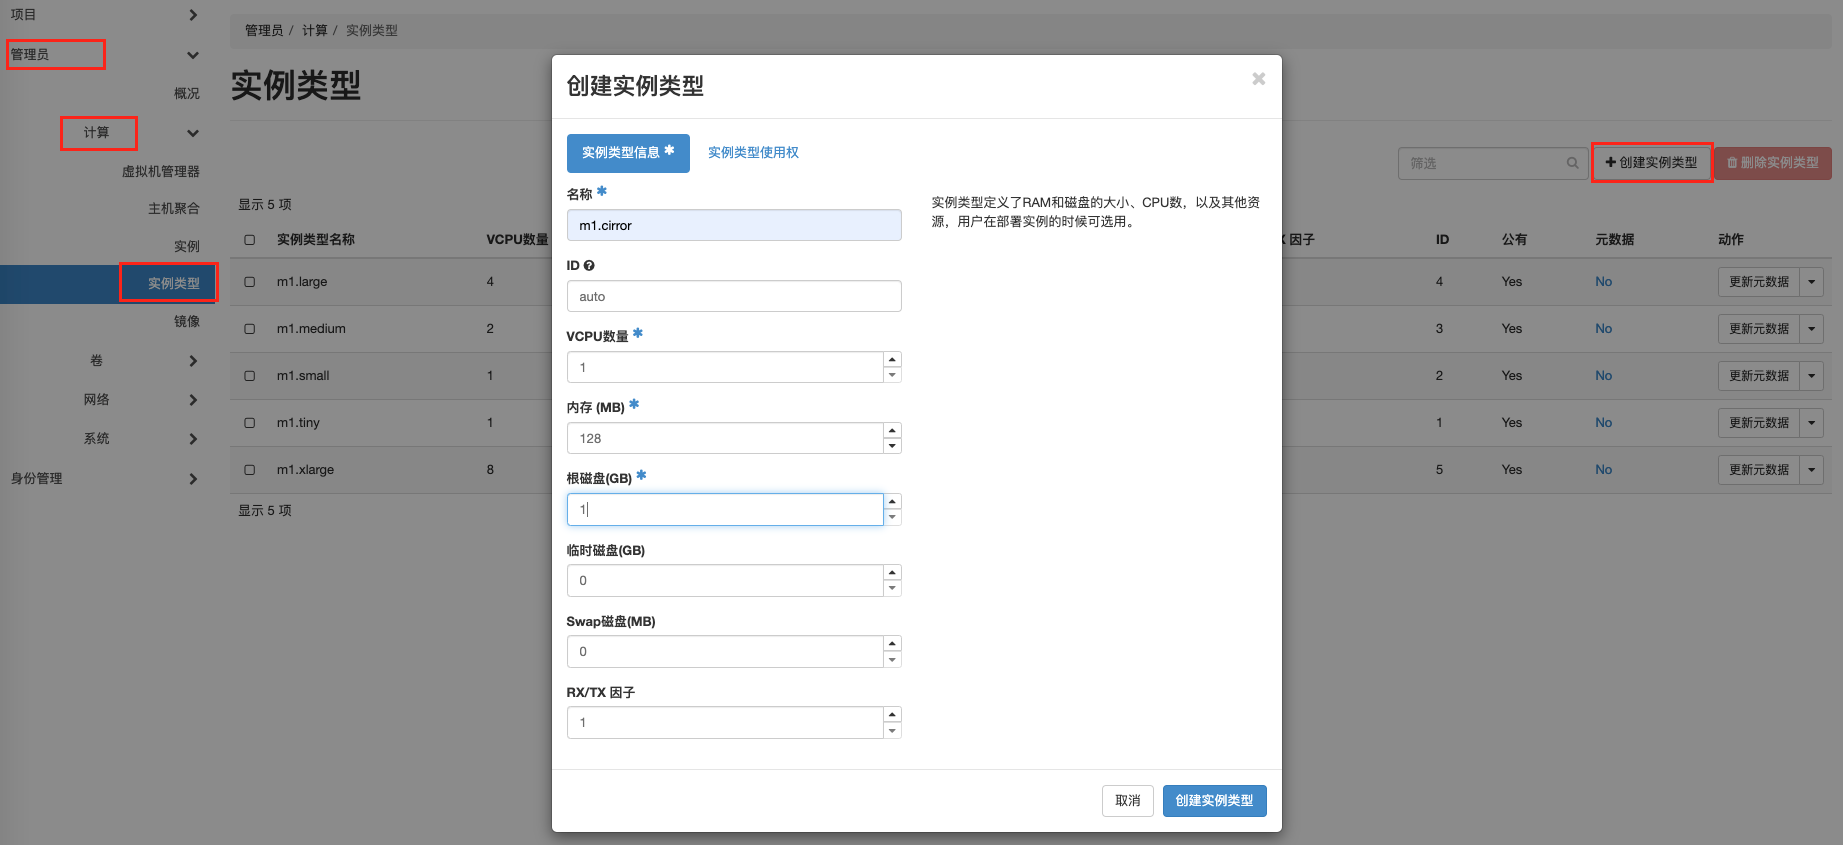Click the No metadata link for m1.tiny
Screen dimensions: 1843x845
point(1603,423)
